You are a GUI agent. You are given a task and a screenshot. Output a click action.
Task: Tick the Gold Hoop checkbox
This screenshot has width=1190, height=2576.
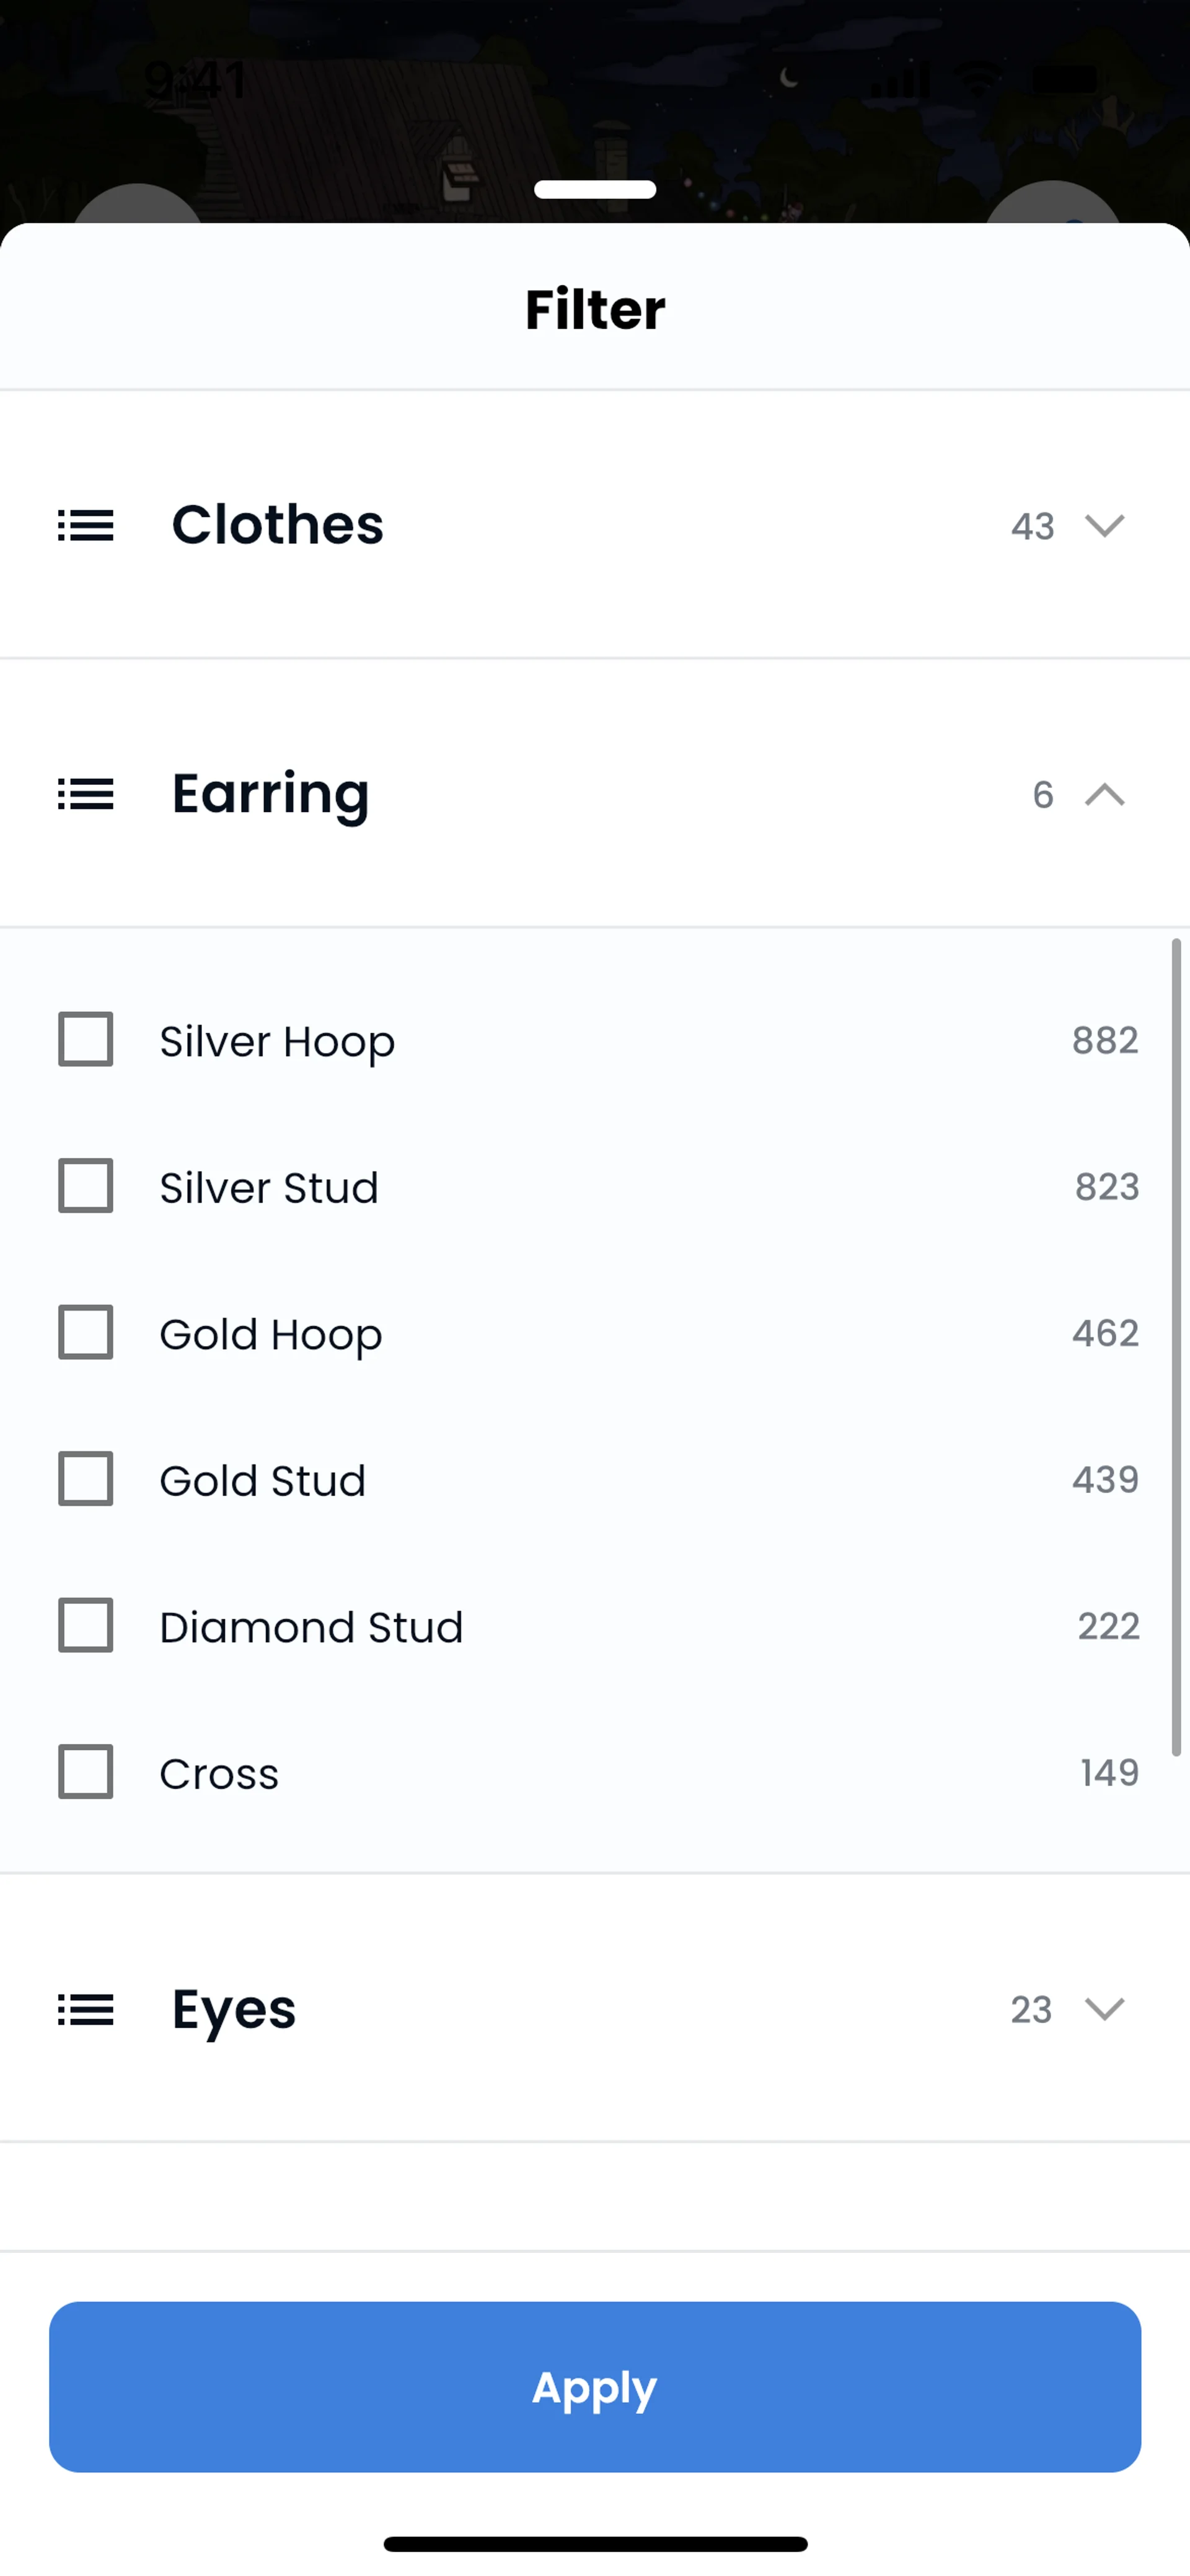[85, 1332]
